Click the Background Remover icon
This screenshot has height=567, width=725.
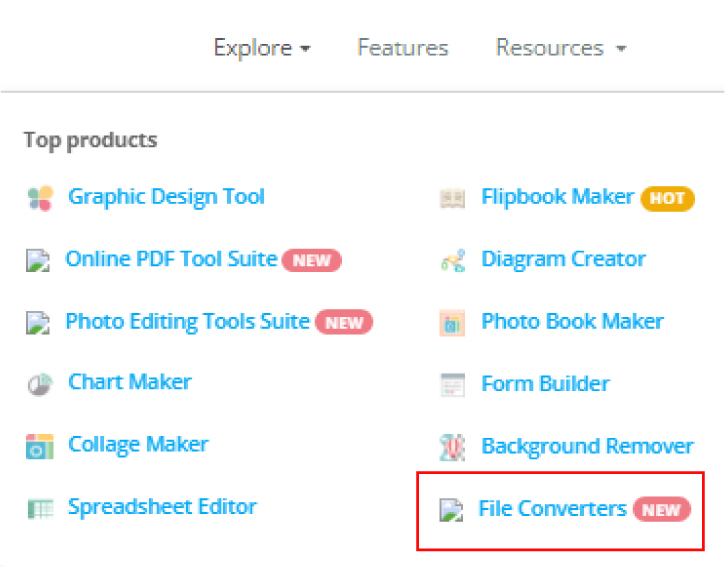coord(453,447)
